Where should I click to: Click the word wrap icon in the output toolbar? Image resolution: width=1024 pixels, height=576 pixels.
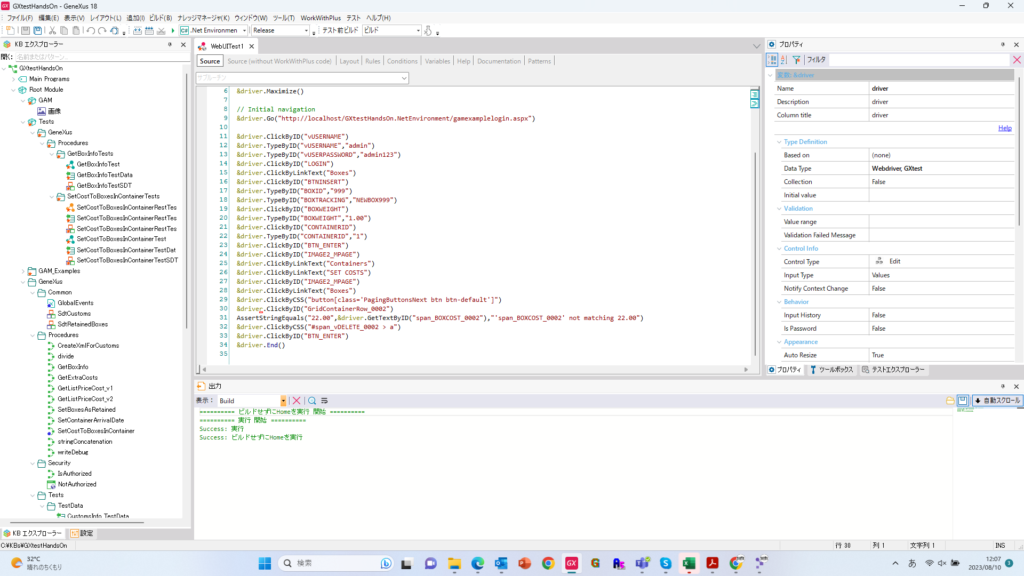point(325,400)
